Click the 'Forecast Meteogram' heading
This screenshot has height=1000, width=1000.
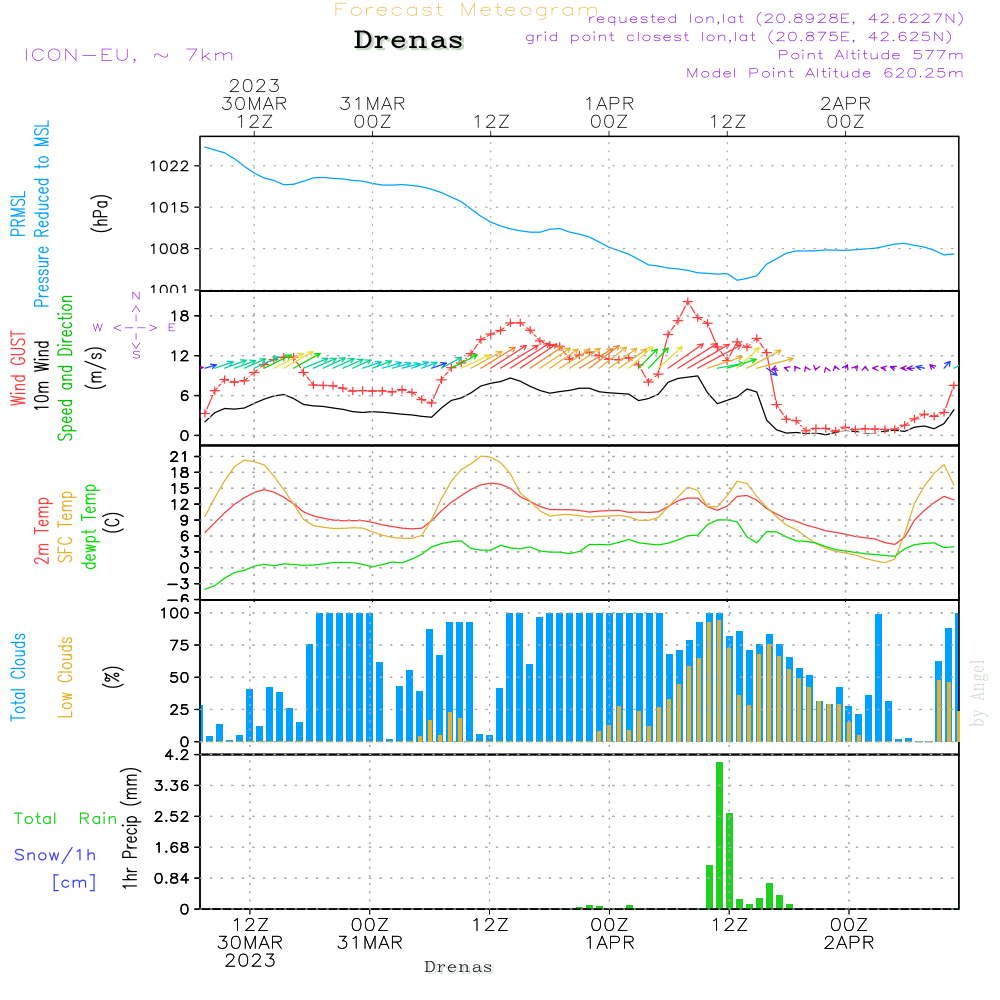coord(466,10)
